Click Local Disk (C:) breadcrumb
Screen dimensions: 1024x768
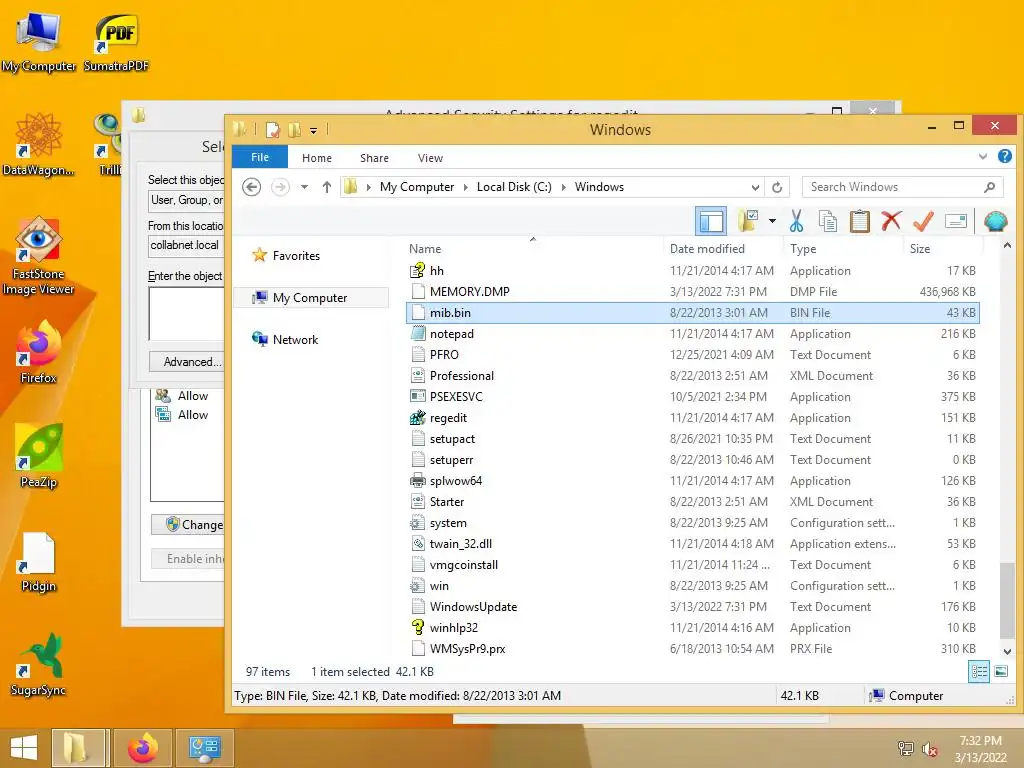coord(514,187)
